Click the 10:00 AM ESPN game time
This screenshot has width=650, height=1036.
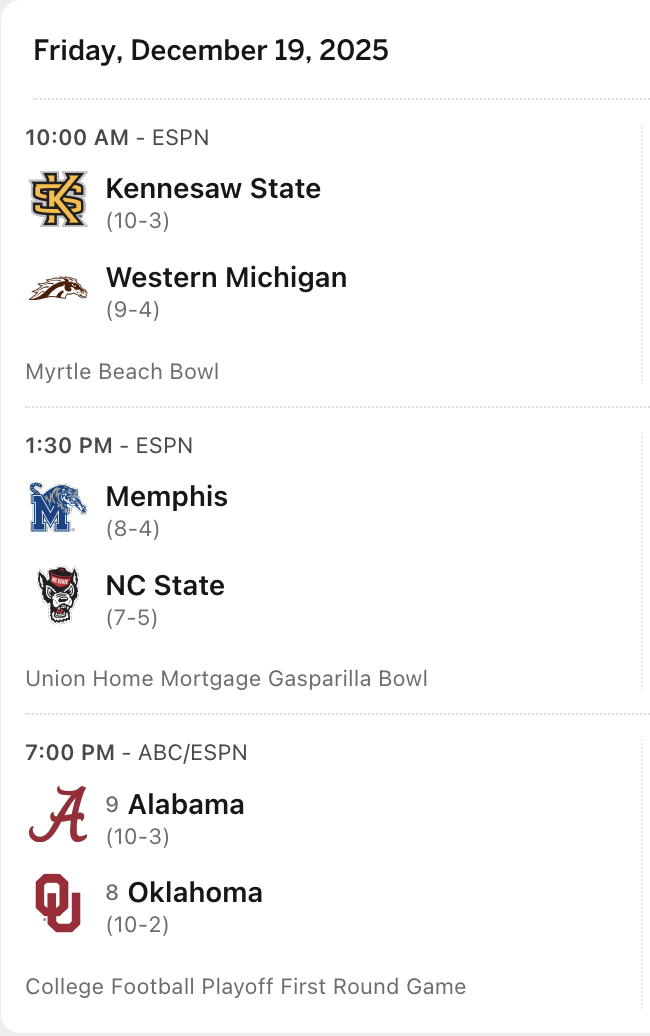(x=117, y=138)
